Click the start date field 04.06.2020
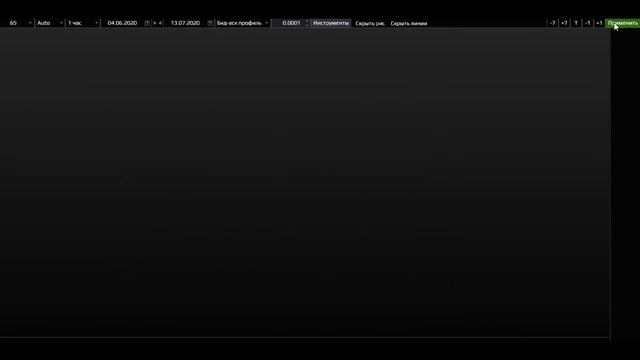Image resolution: width=640 pixels, height=360 pixels. pos(122,23)
